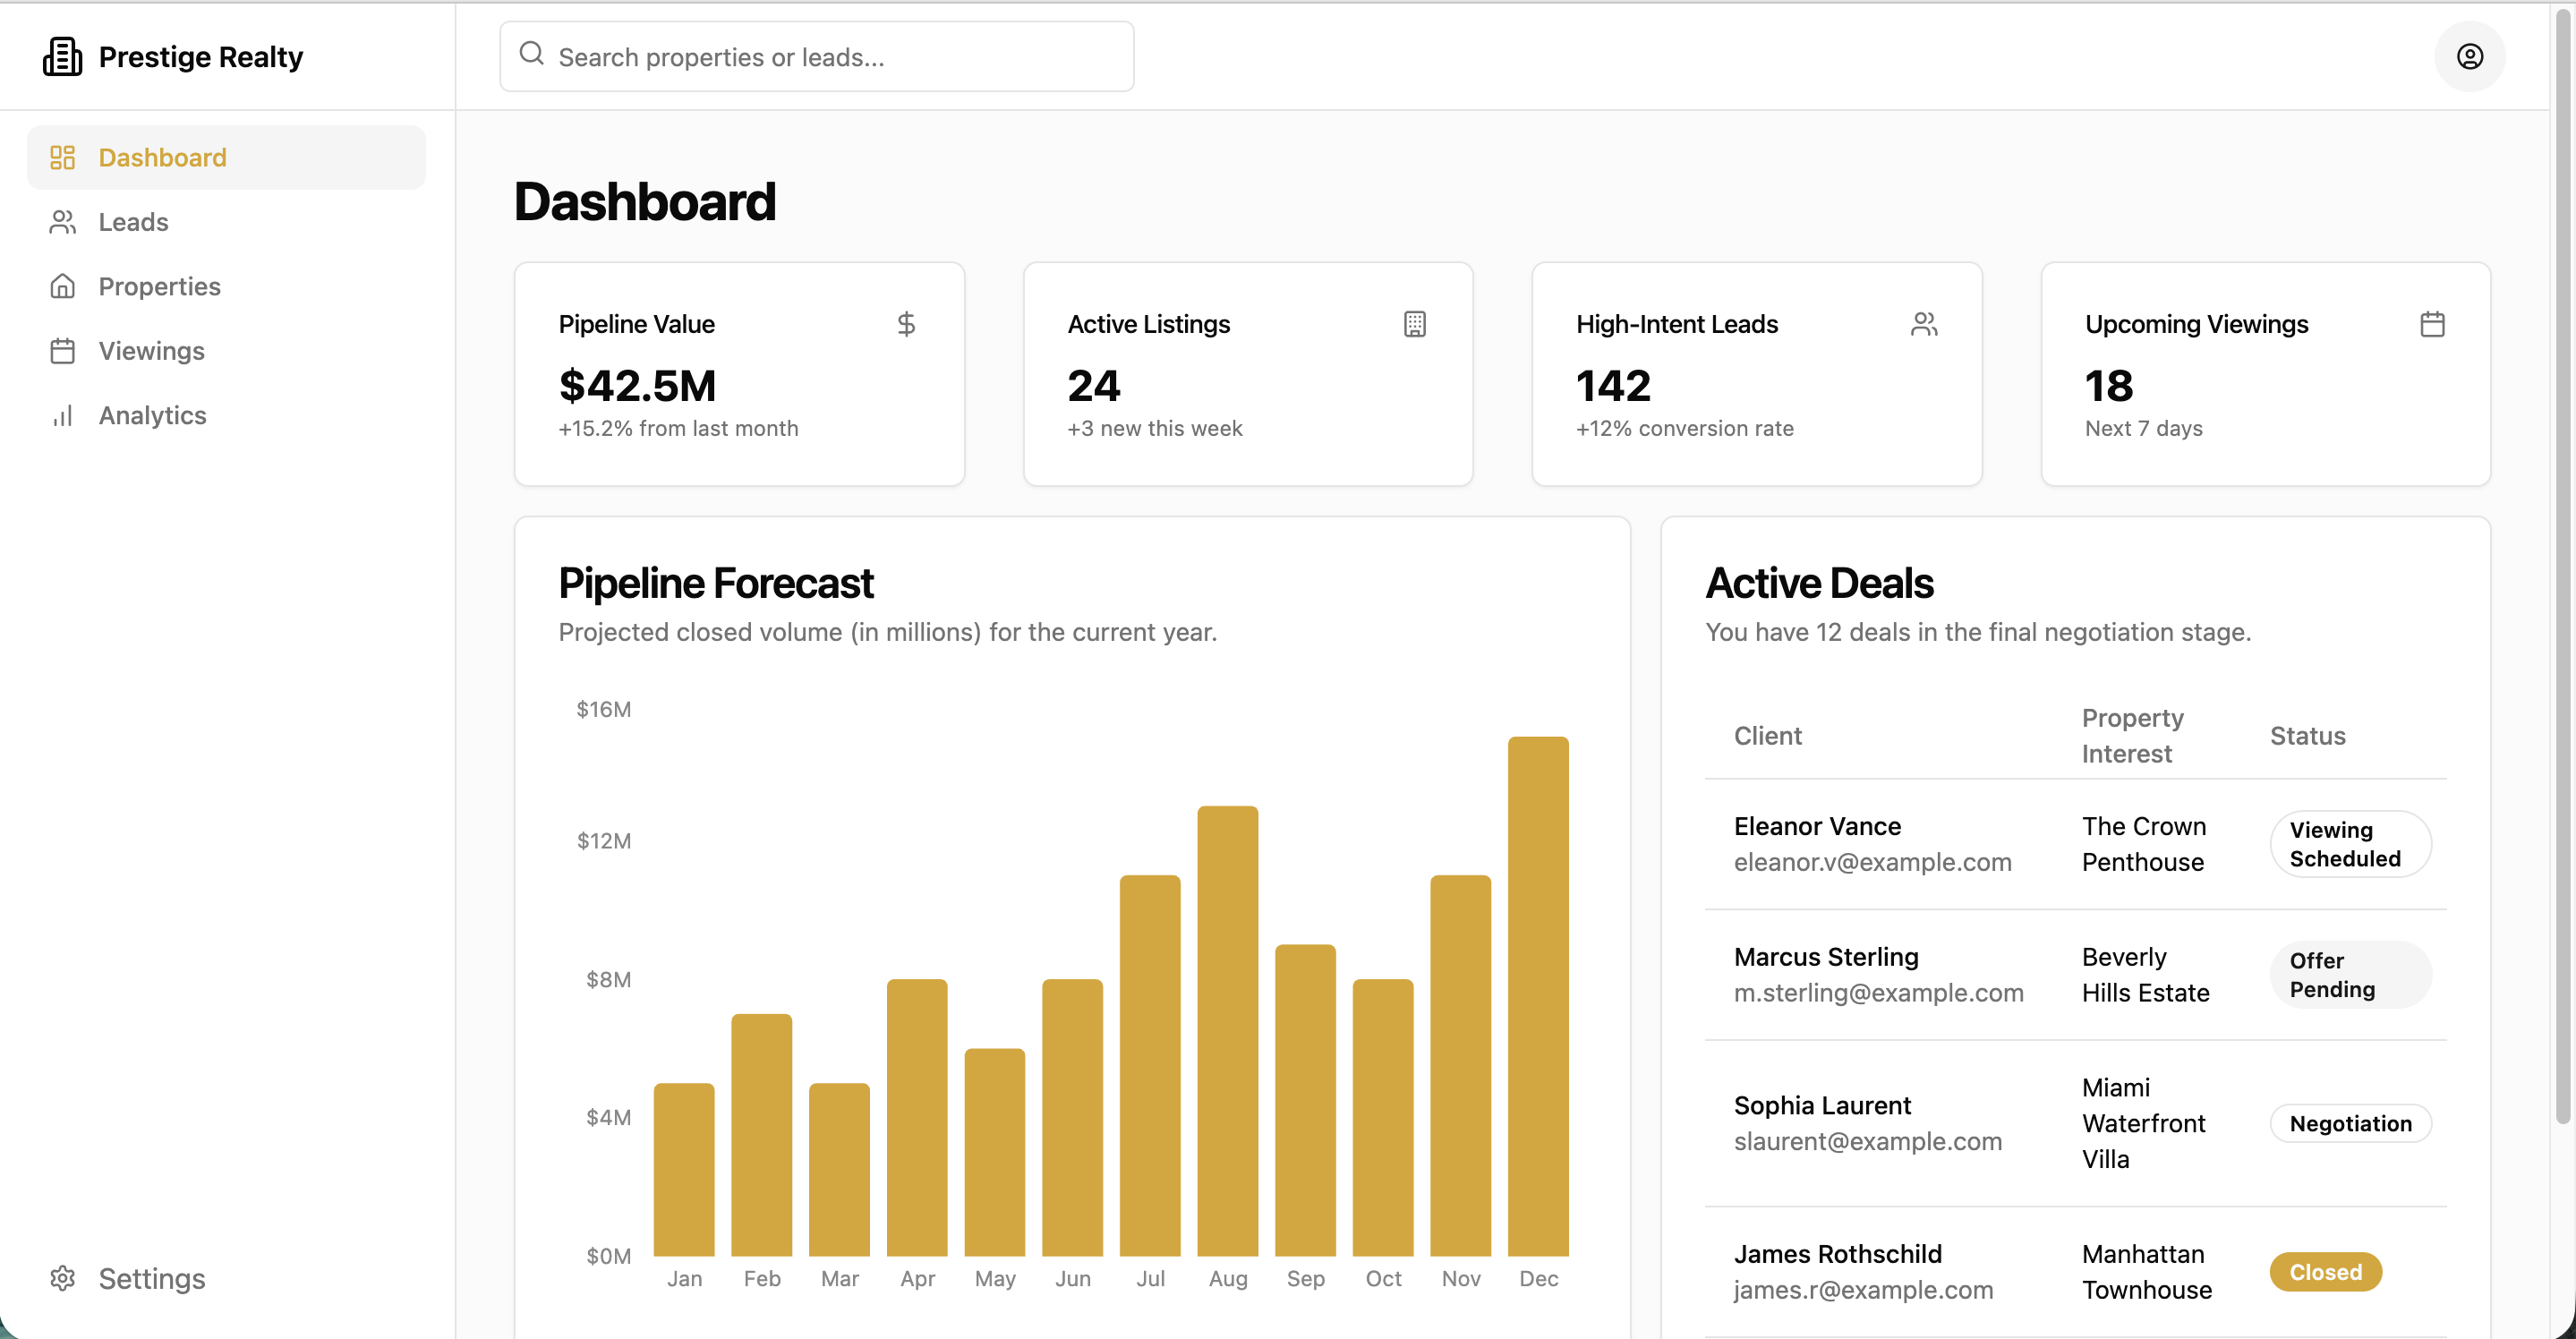
Task: Open Settings from the sidebar
Action: (x=226, y=1279)
